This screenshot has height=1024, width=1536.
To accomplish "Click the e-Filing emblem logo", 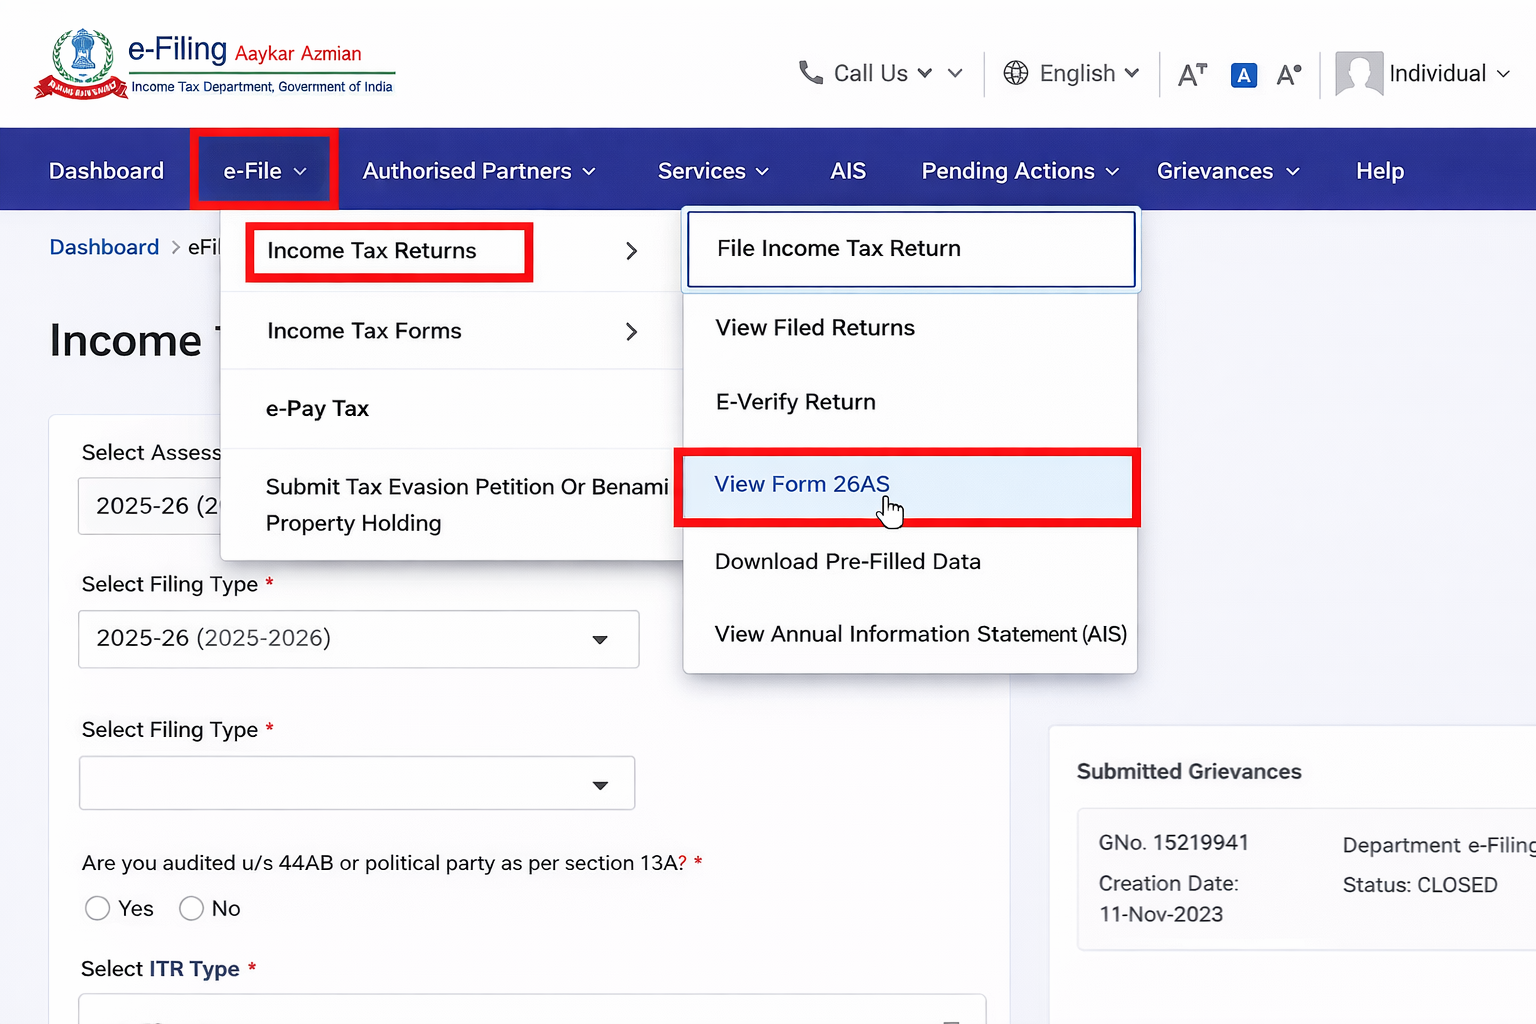I will click(81, 64).
